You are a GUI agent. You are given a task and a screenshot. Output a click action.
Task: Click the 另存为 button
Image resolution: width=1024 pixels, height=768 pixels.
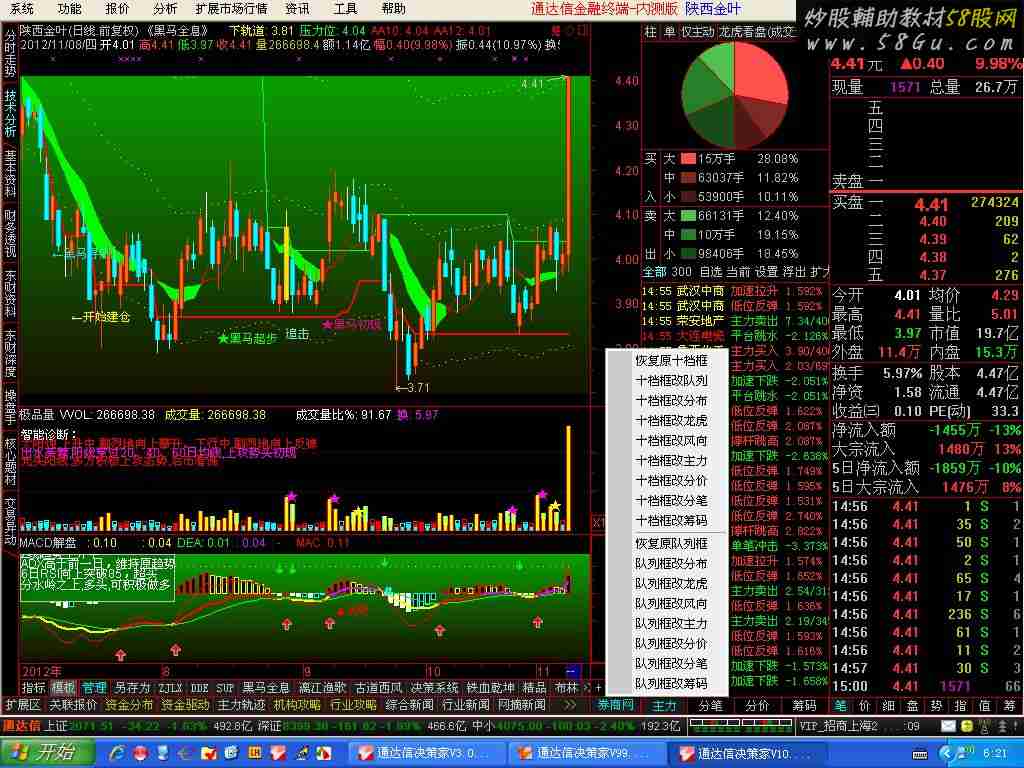133,688
